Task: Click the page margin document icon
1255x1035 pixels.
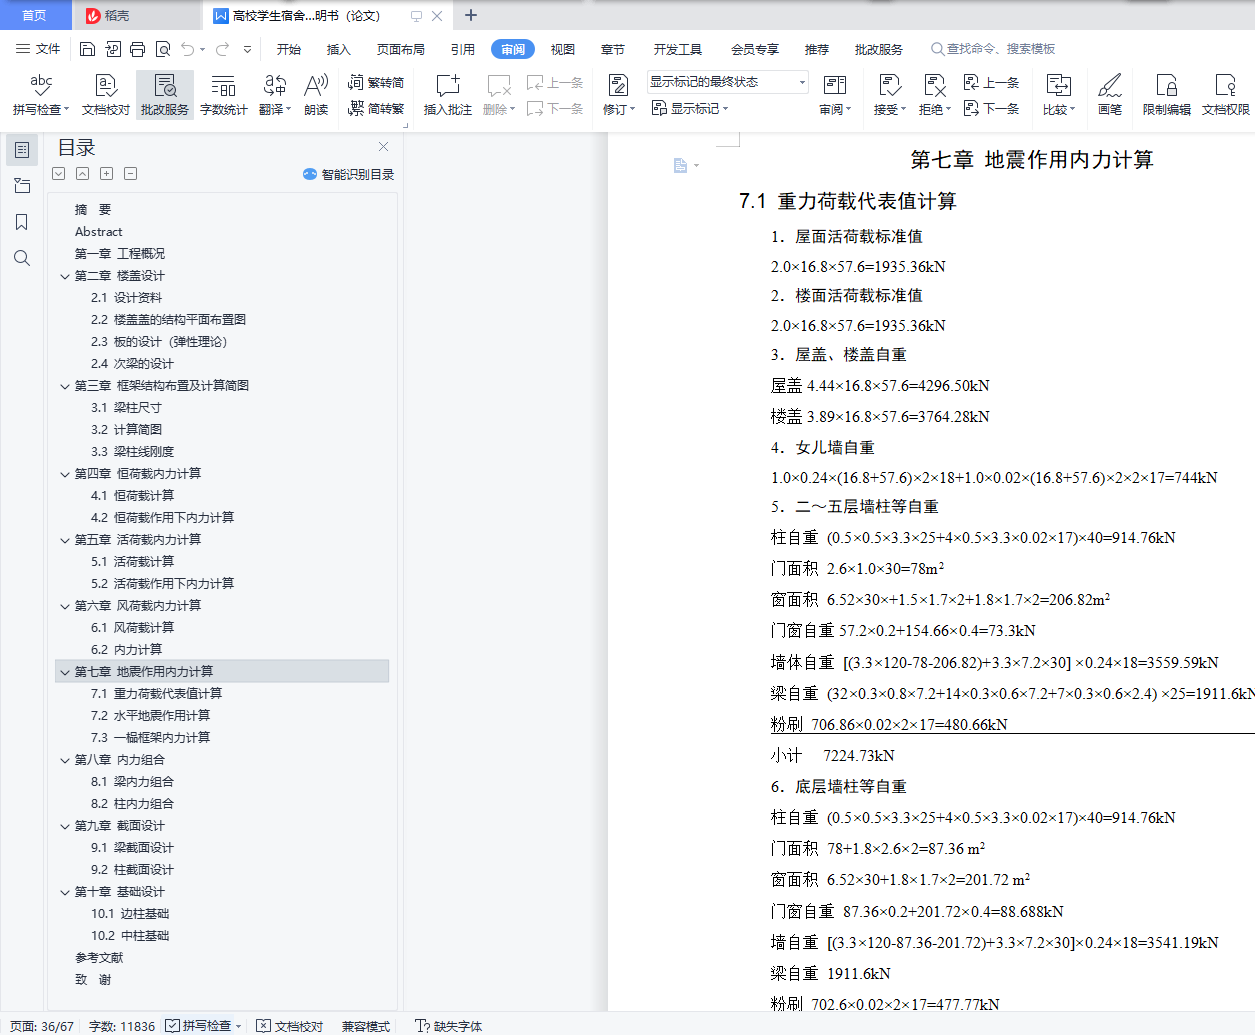Action: point(681,165)
